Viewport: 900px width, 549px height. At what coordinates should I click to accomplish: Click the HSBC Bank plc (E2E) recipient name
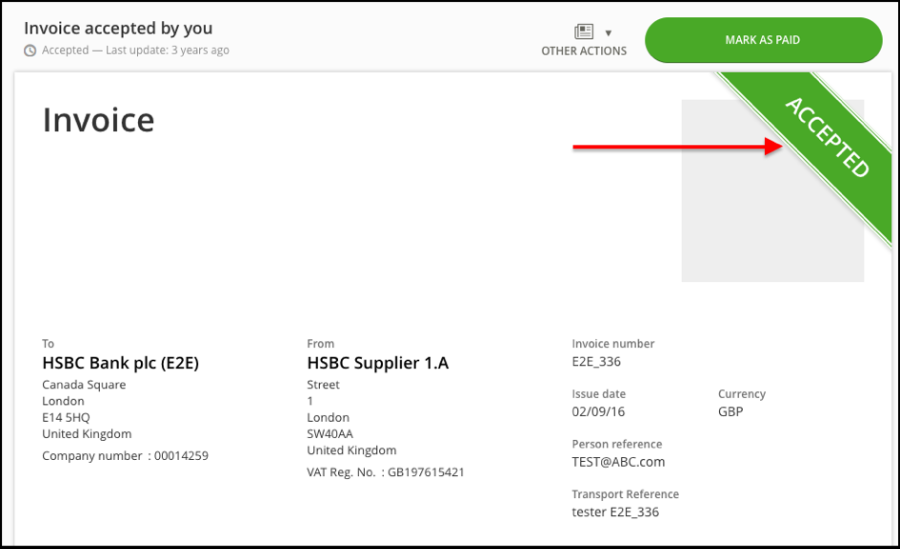pos(121,363)
